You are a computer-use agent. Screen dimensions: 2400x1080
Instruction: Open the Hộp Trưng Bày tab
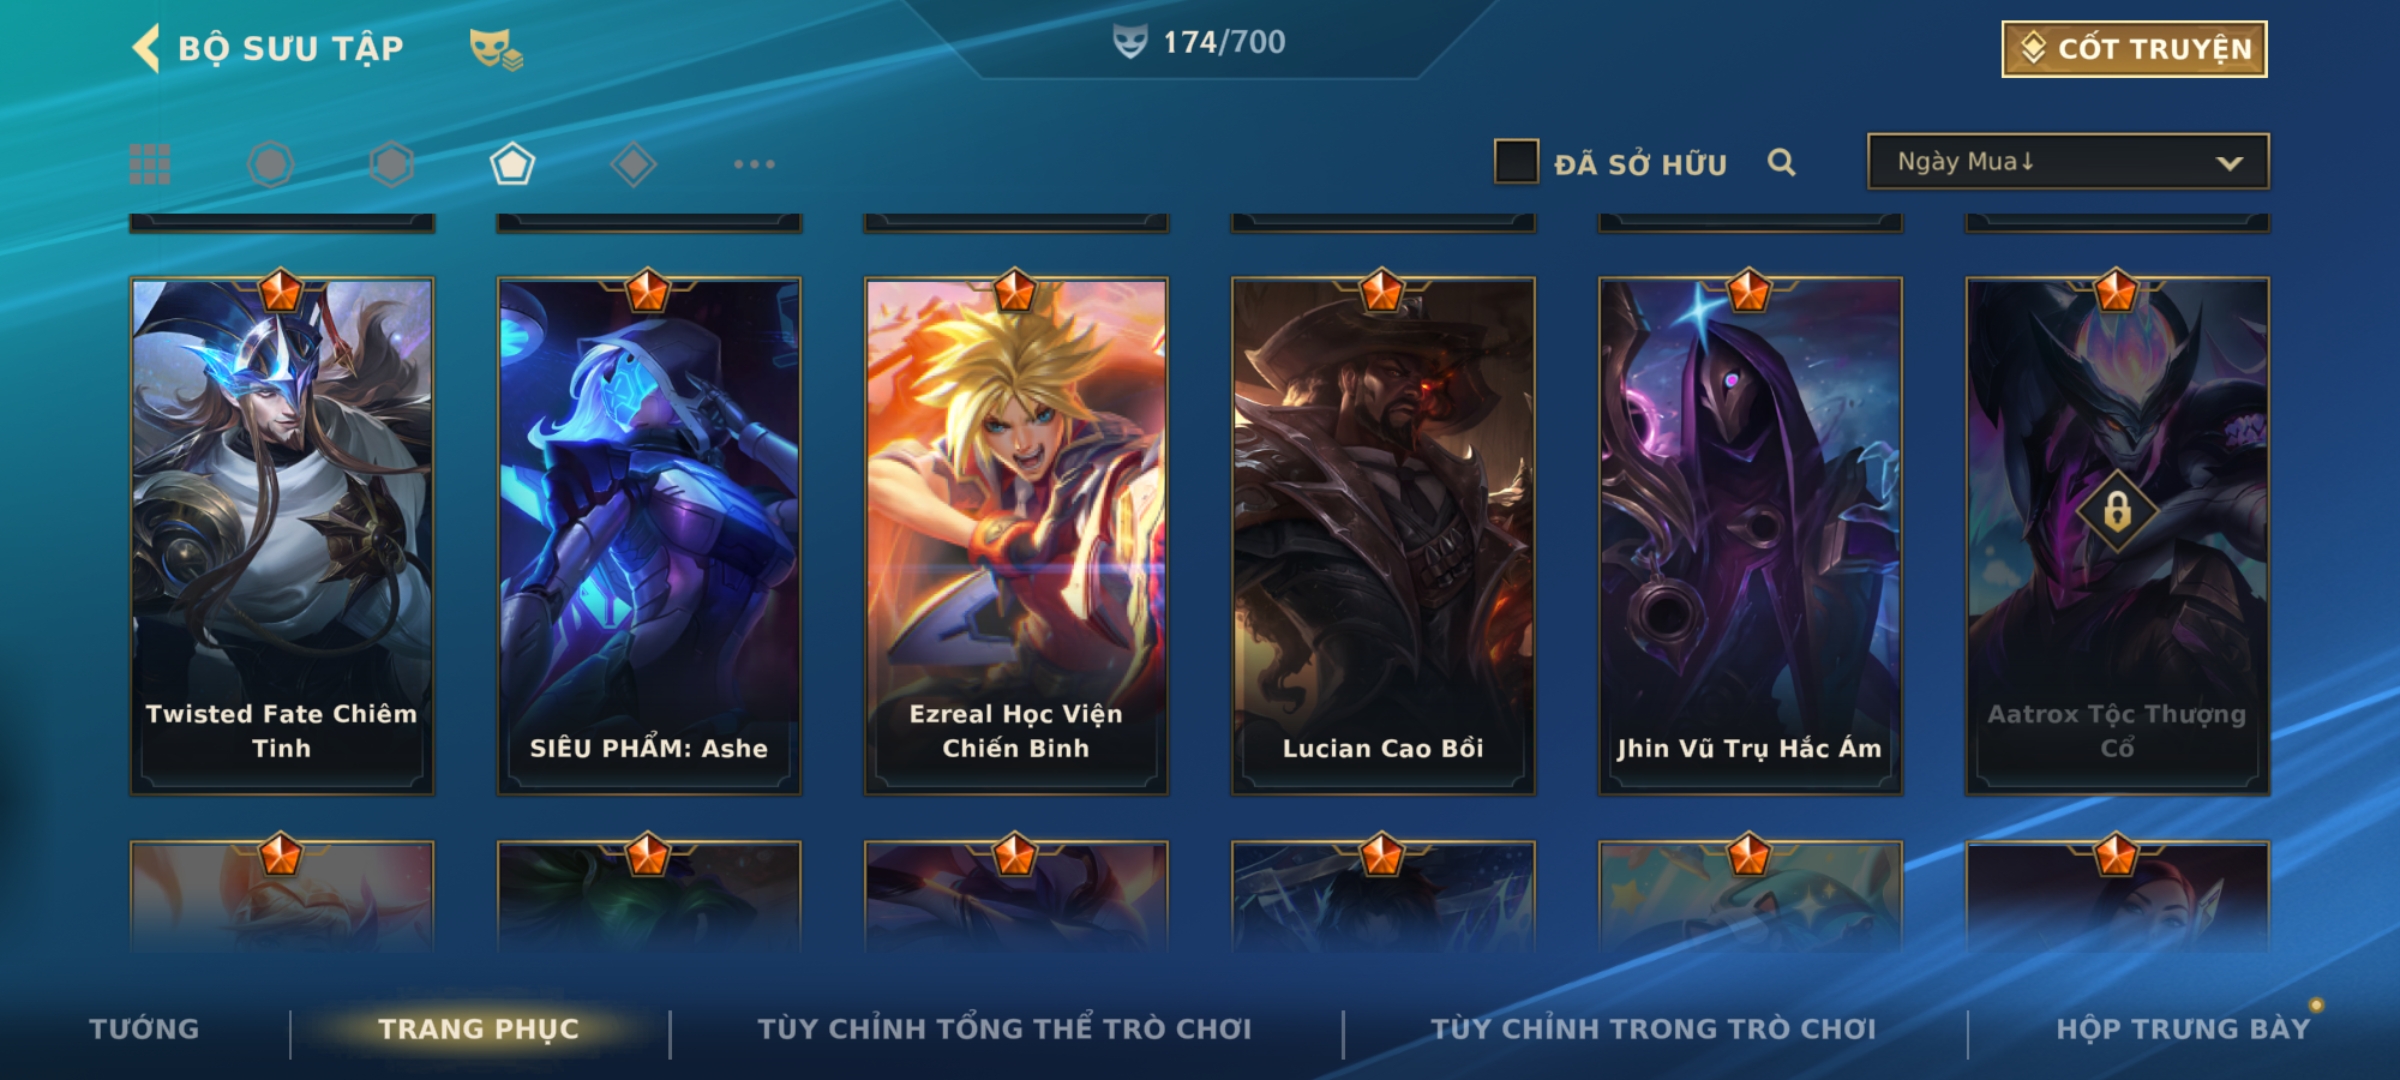pos(2183,1029)
